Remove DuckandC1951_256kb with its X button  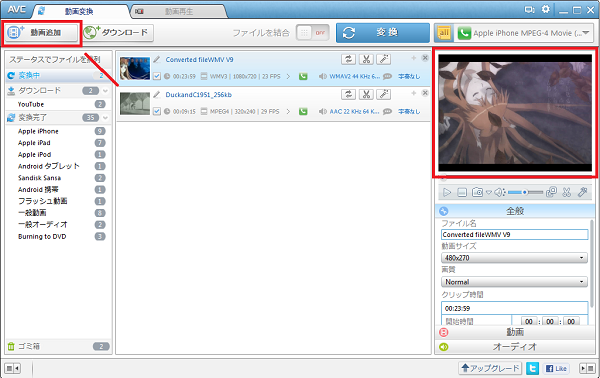[425, 93]
